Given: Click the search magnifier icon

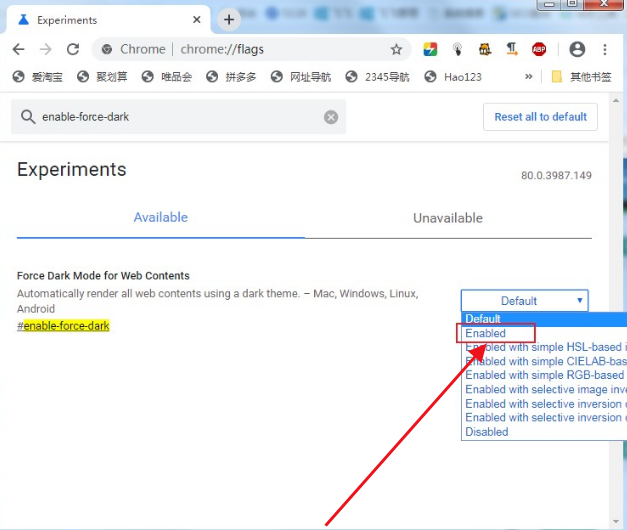Looking at the screenshot, I should click(28, 117).
